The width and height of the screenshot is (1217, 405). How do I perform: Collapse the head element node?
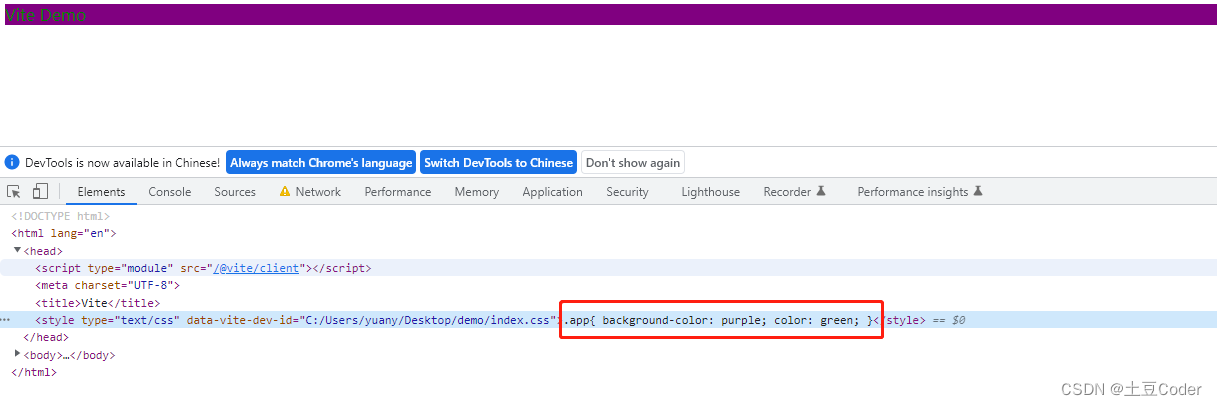point(18,251)
